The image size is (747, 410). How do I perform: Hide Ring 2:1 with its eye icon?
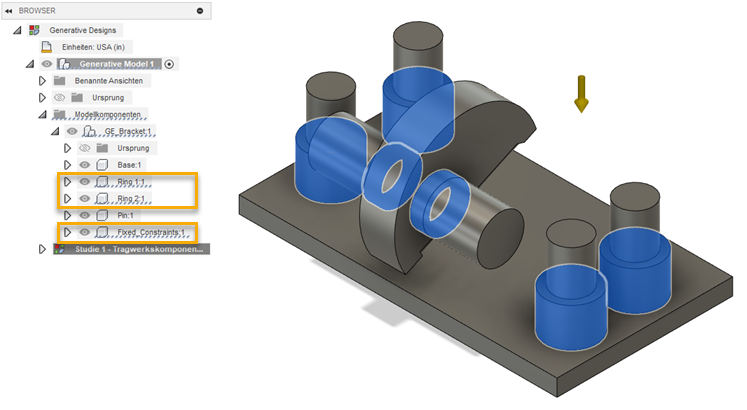coord(85,199)
